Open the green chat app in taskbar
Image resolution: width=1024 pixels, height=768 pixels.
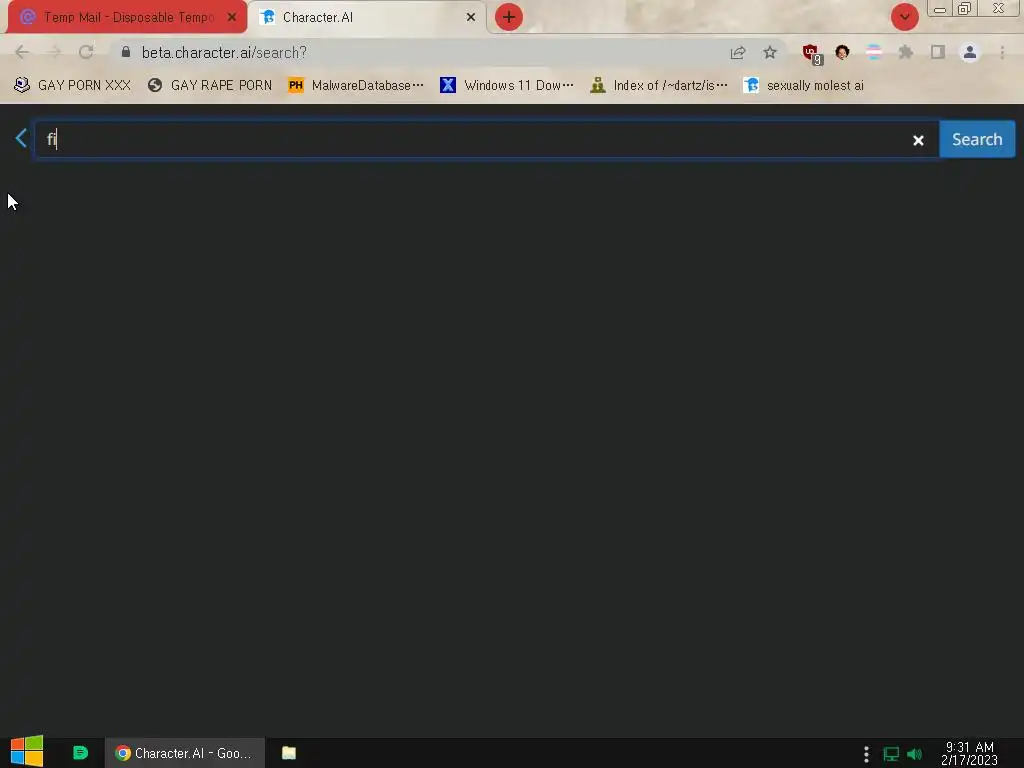click(80, 752)
